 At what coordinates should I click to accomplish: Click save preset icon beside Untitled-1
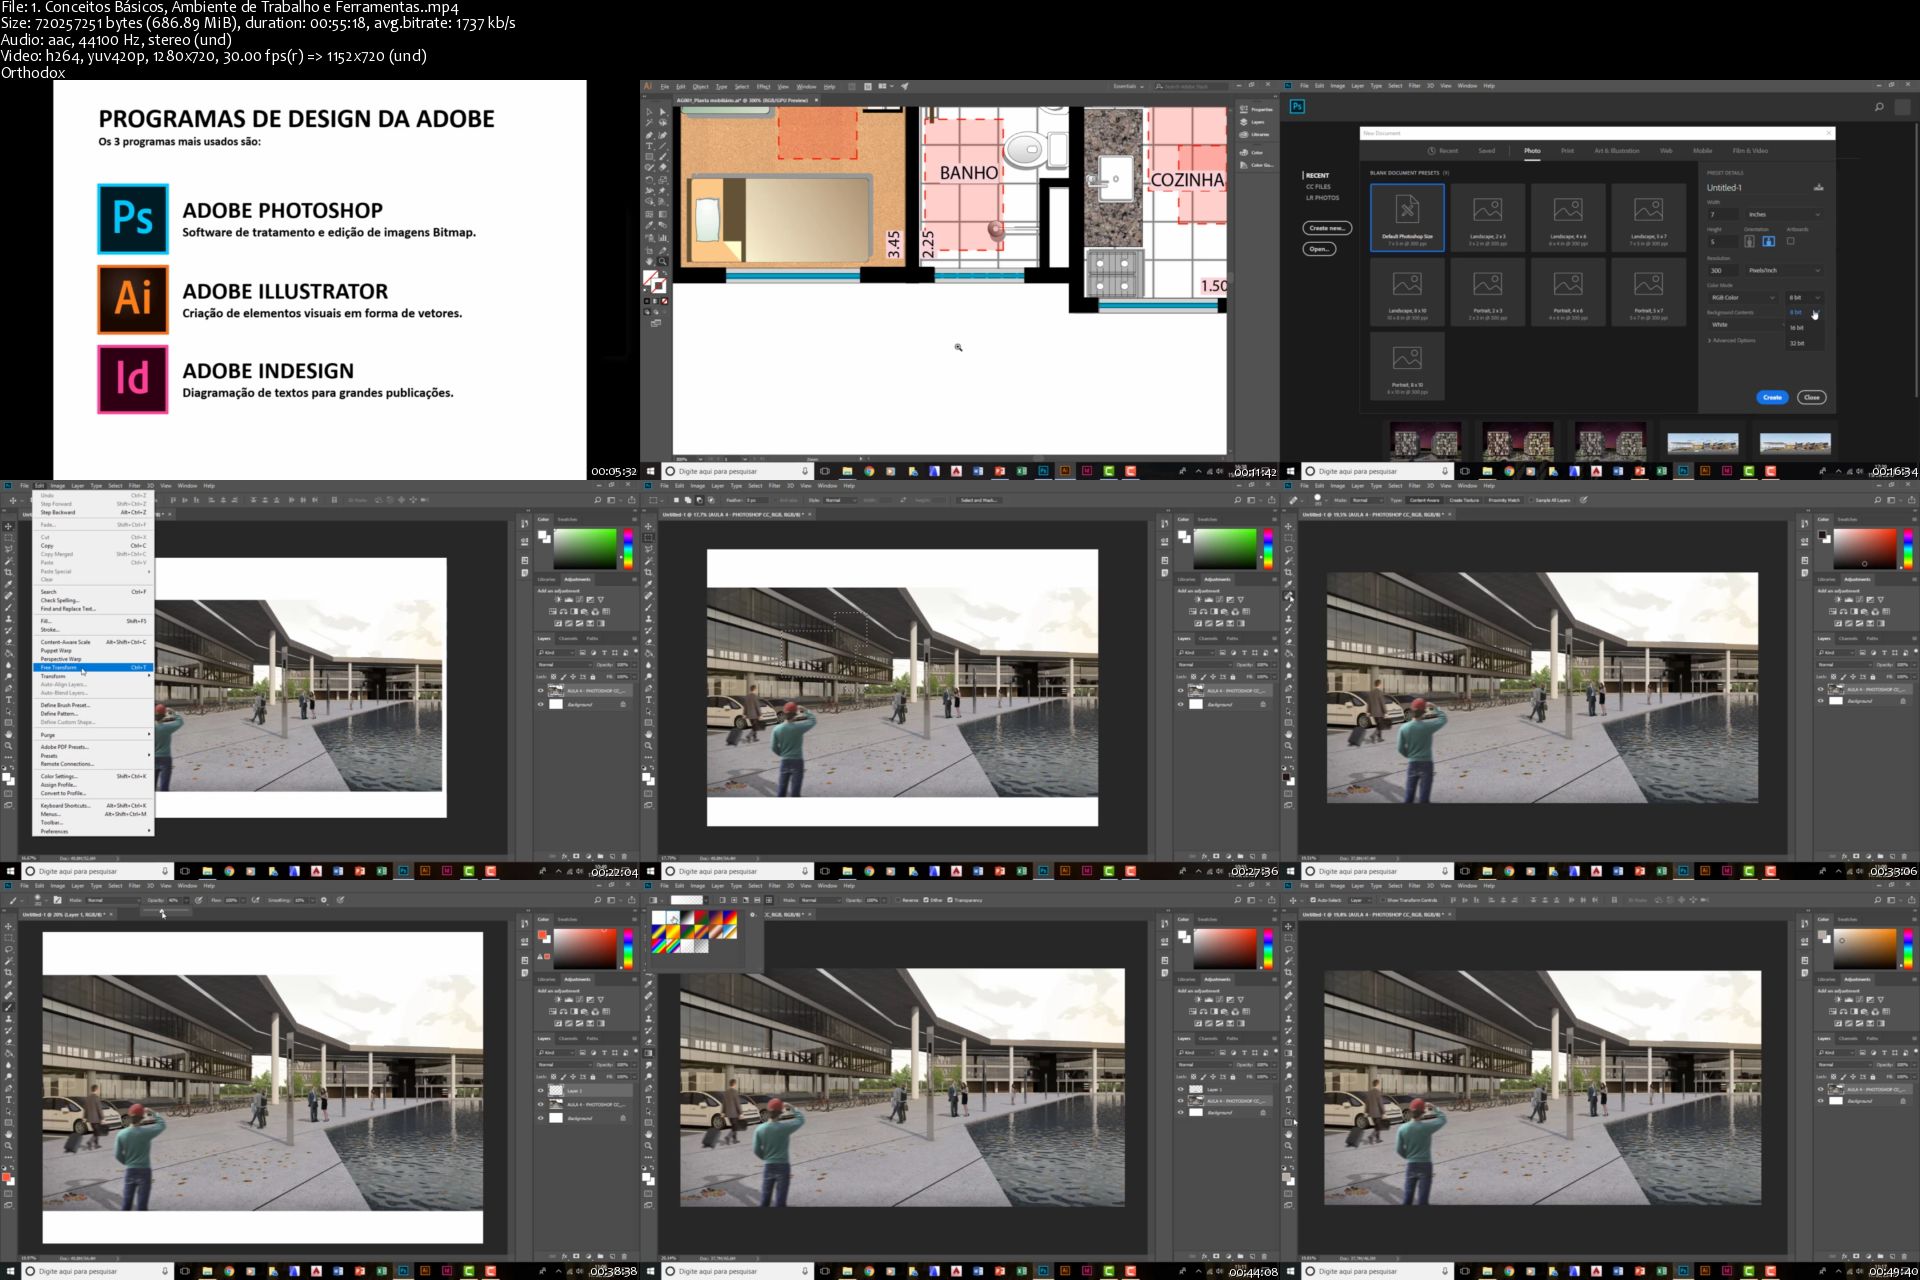pyautogui.click(x=1818, y=187)
